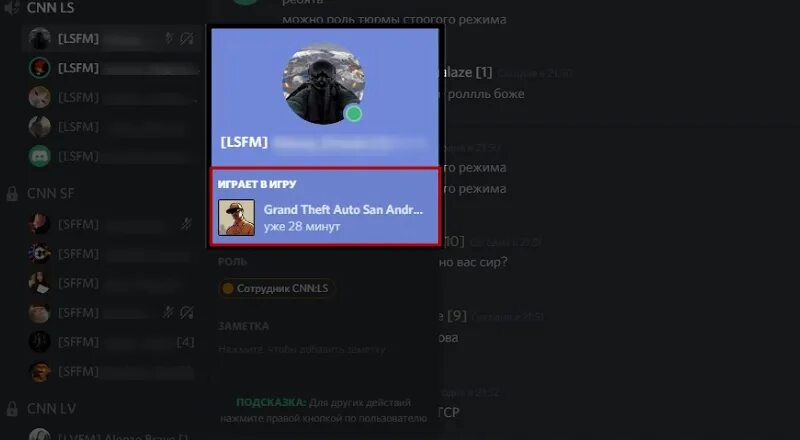The width and height of the screenshot is (800, 440).
Task: Select the CNN LS voice channel speaker icon
Action: pyautogui.click(x=11, y=8)
